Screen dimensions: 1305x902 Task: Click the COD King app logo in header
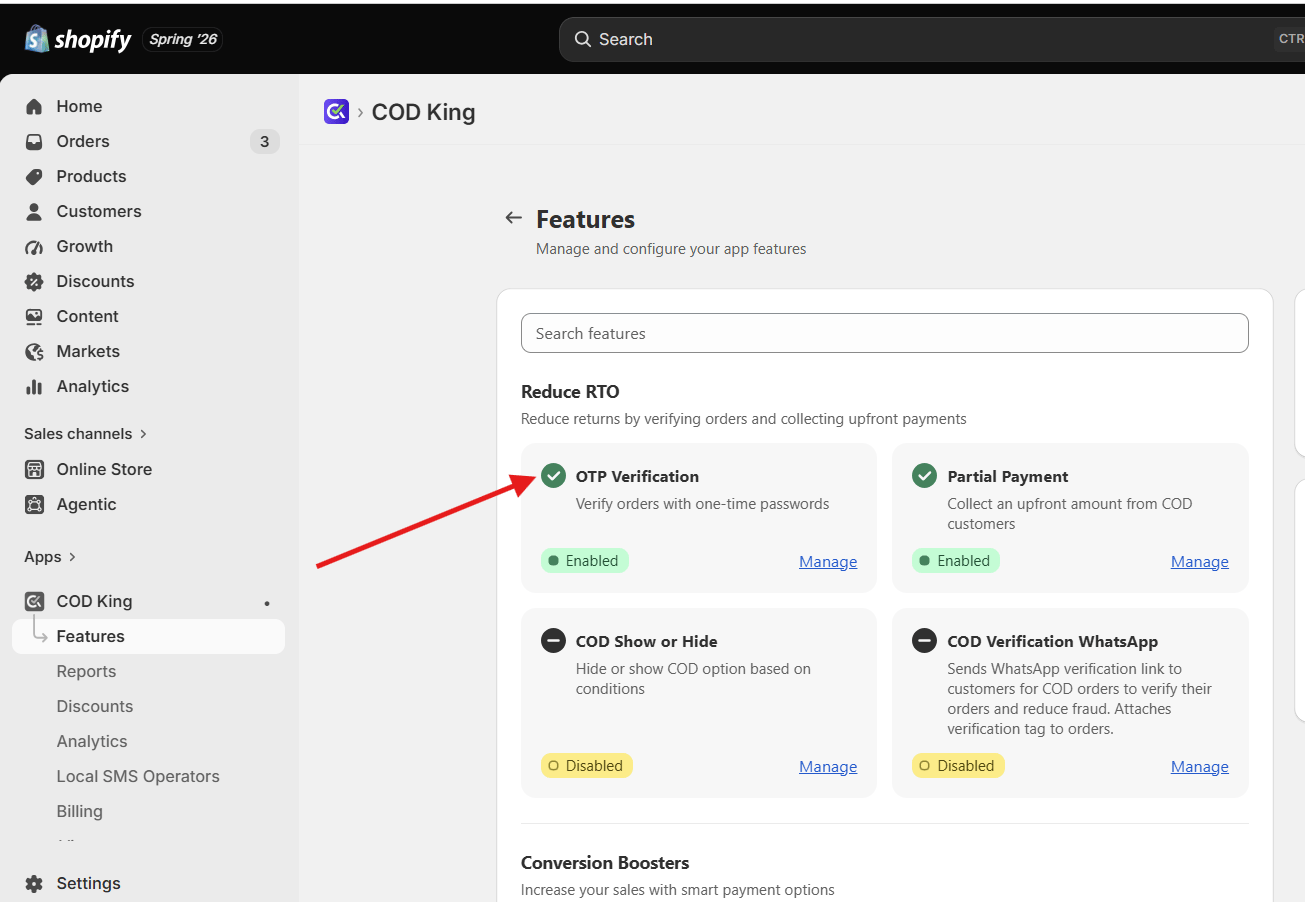pos(336,111)
